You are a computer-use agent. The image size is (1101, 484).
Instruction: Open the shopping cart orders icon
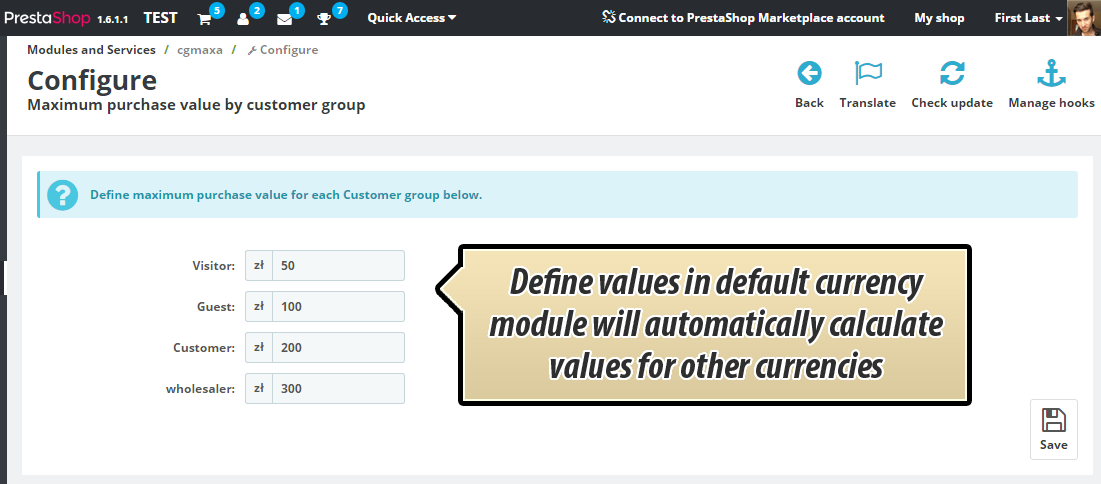pyautogui.click(x=206, y=18)
